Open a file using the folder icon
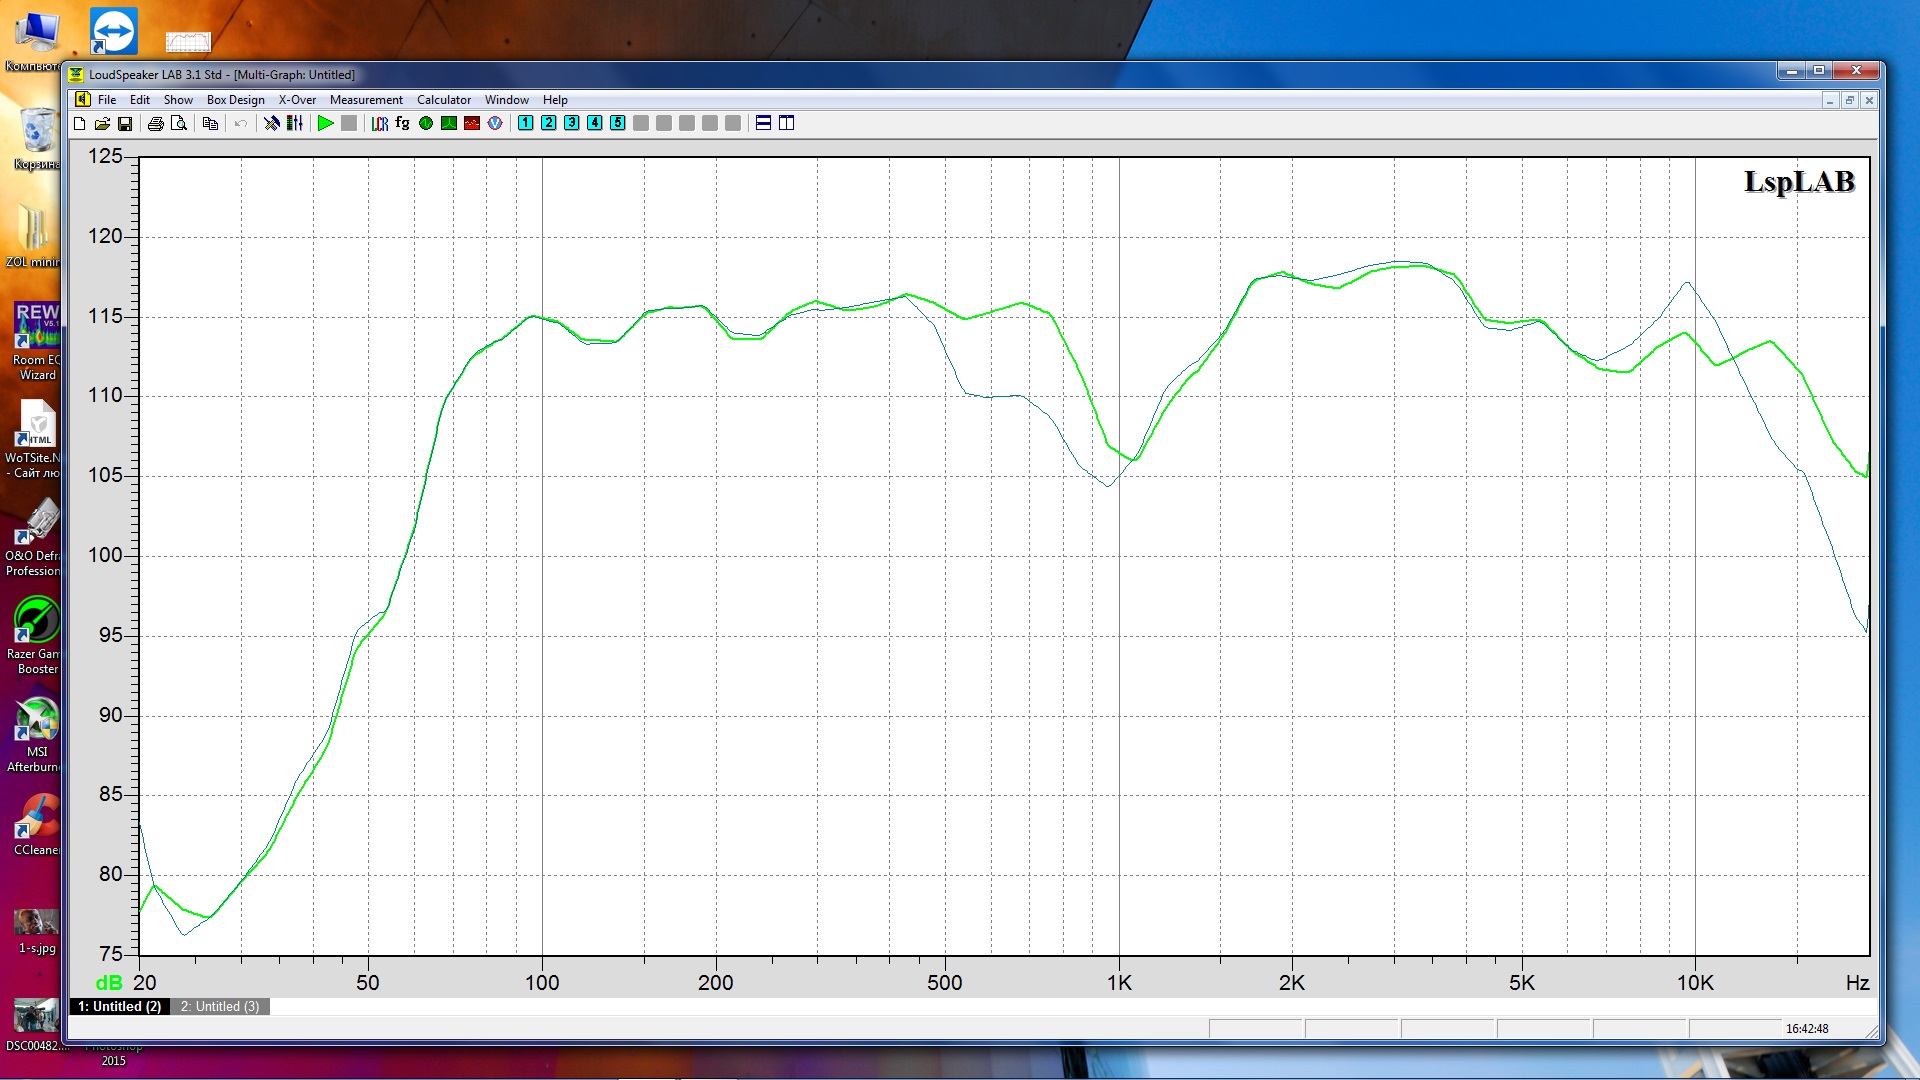This screenshot has width=1920, height=1080. [x=102, y=123]
